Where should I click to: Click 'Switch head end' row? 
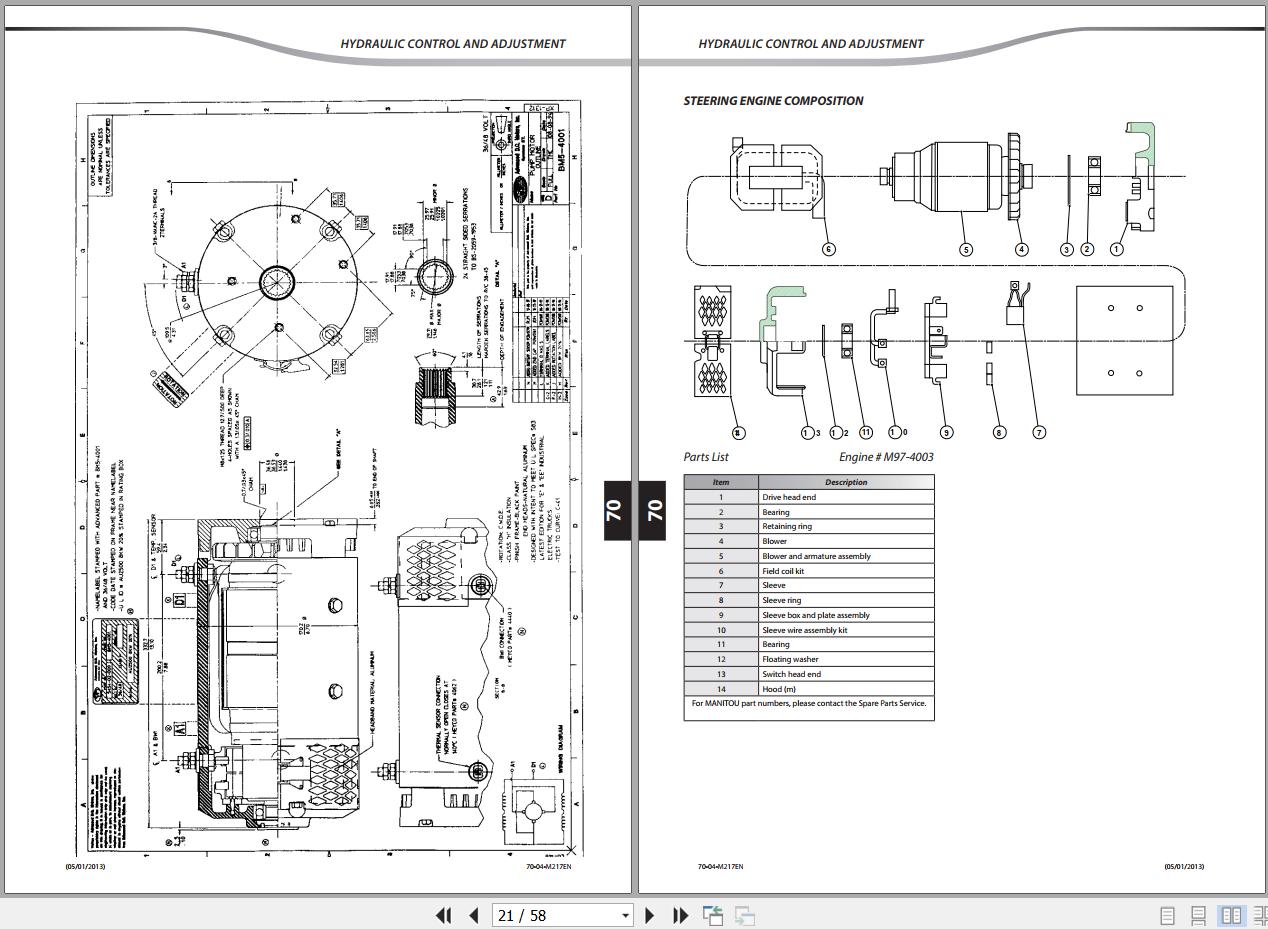tap(809, 674)
